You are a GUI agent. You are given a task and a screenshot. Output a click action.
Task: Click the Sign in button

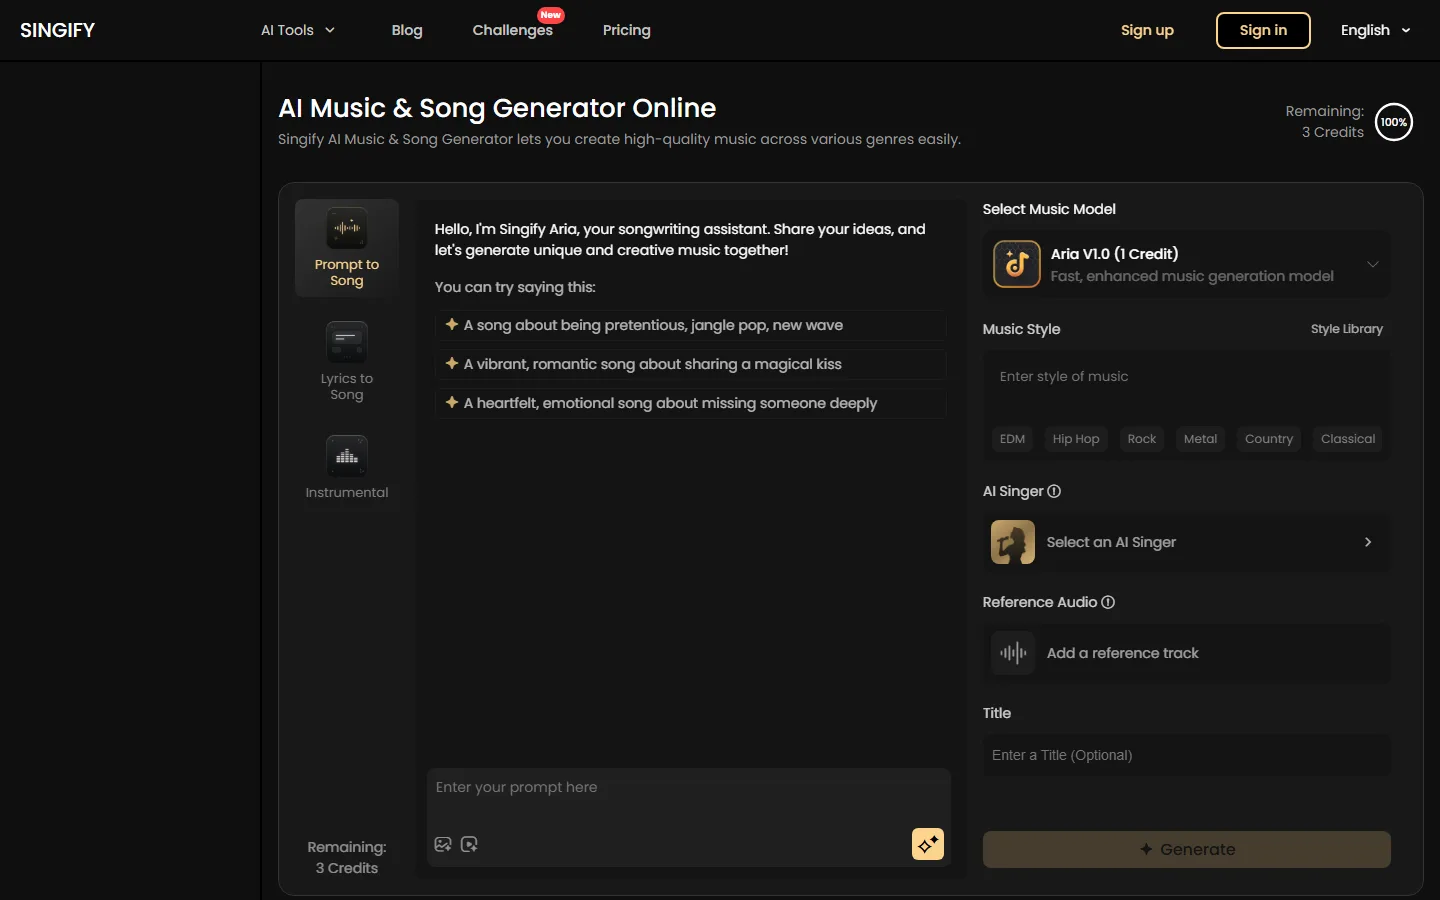click(1263, 30)
